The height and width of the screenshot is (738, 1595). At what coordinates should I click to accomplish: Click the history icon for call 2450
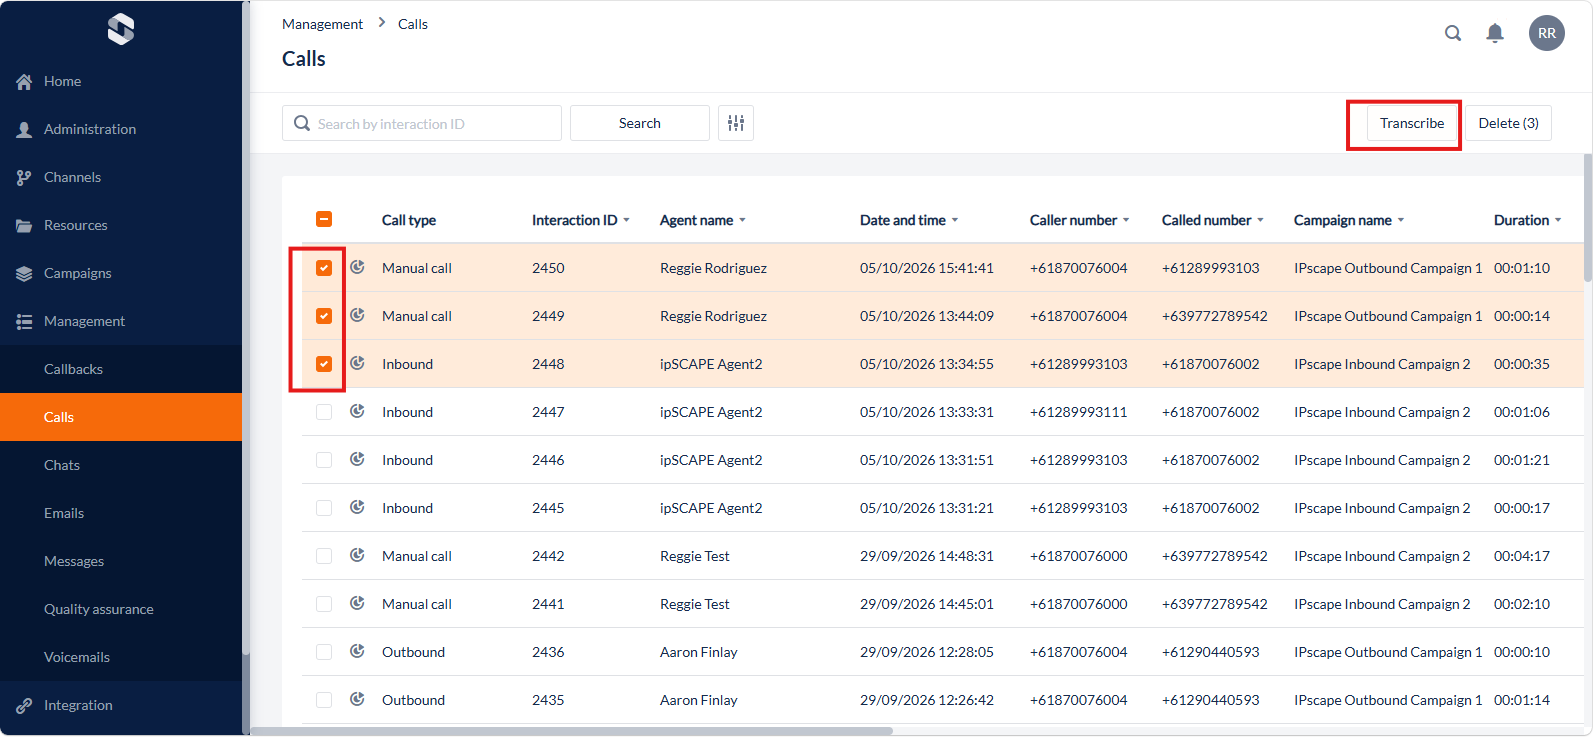click(x=357, y=267)
